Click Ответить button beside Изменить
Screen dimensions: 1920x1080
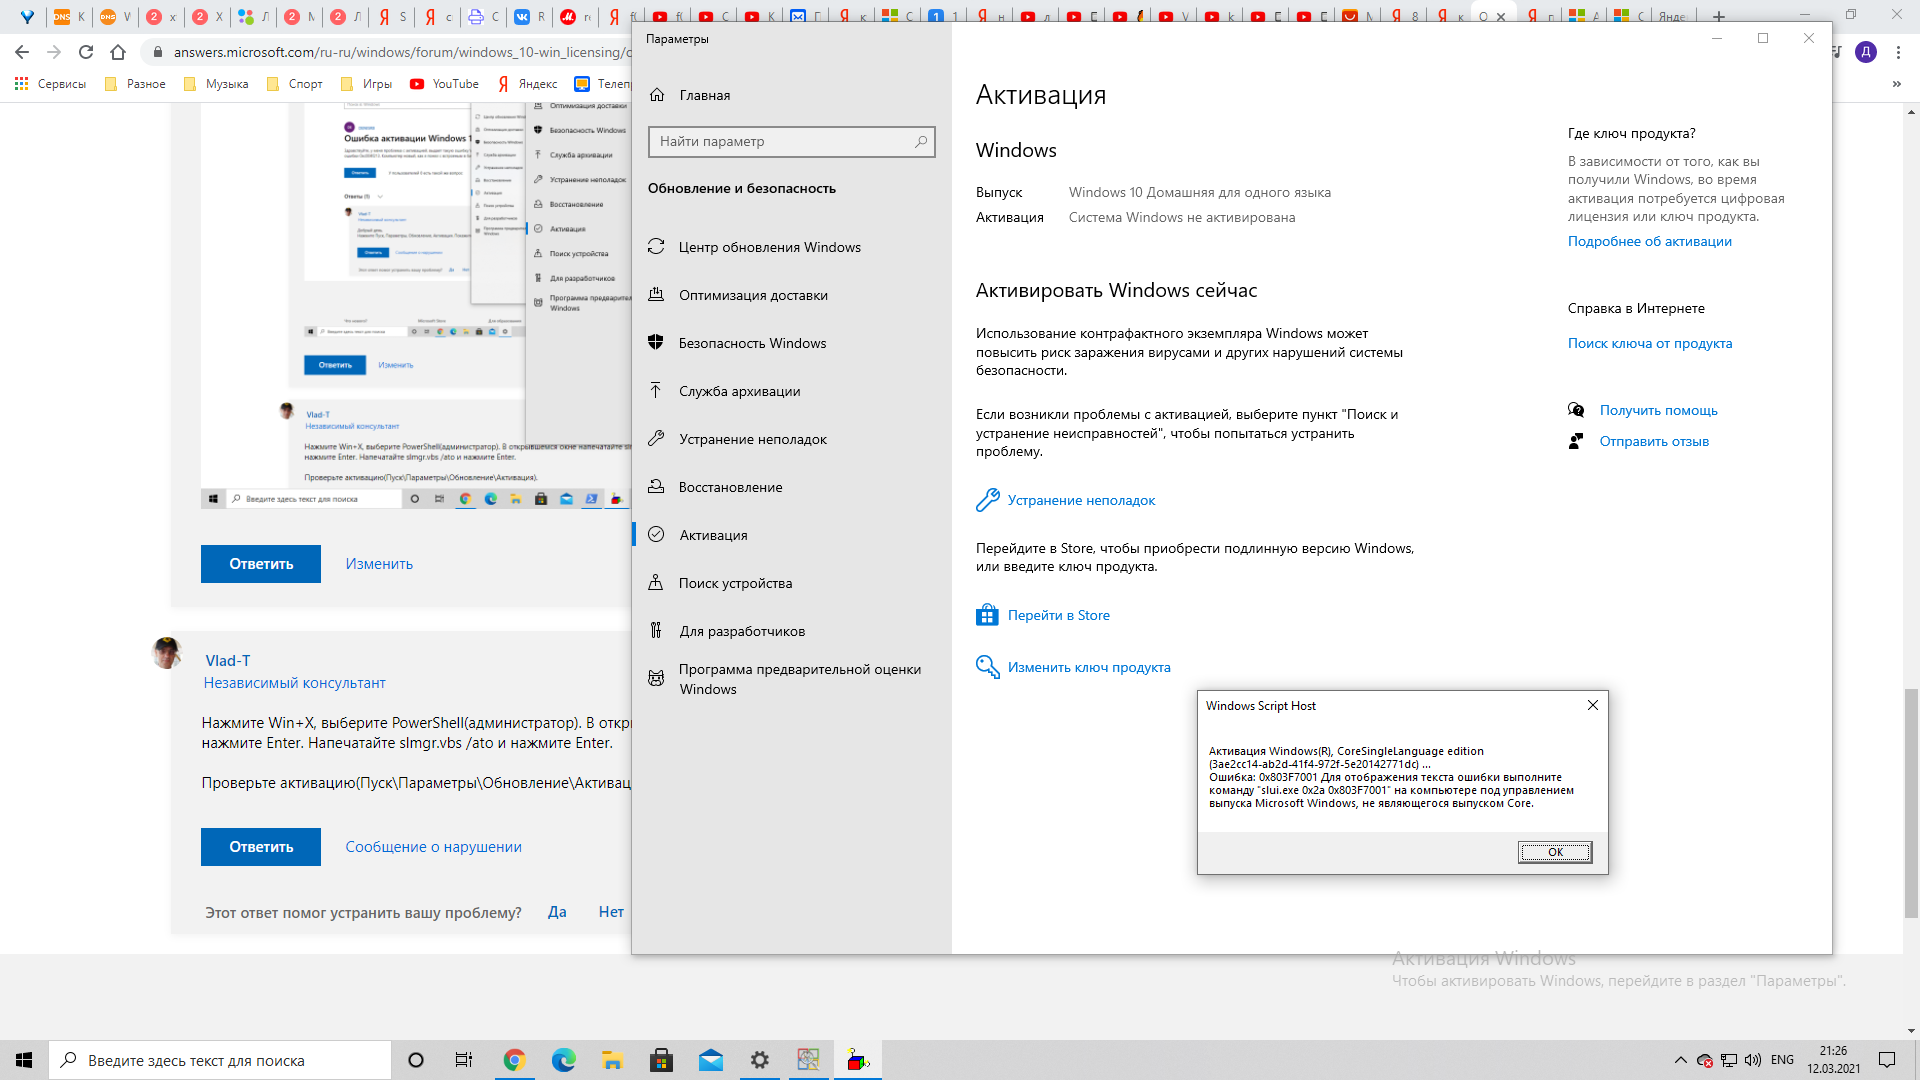tap(261, 564)
